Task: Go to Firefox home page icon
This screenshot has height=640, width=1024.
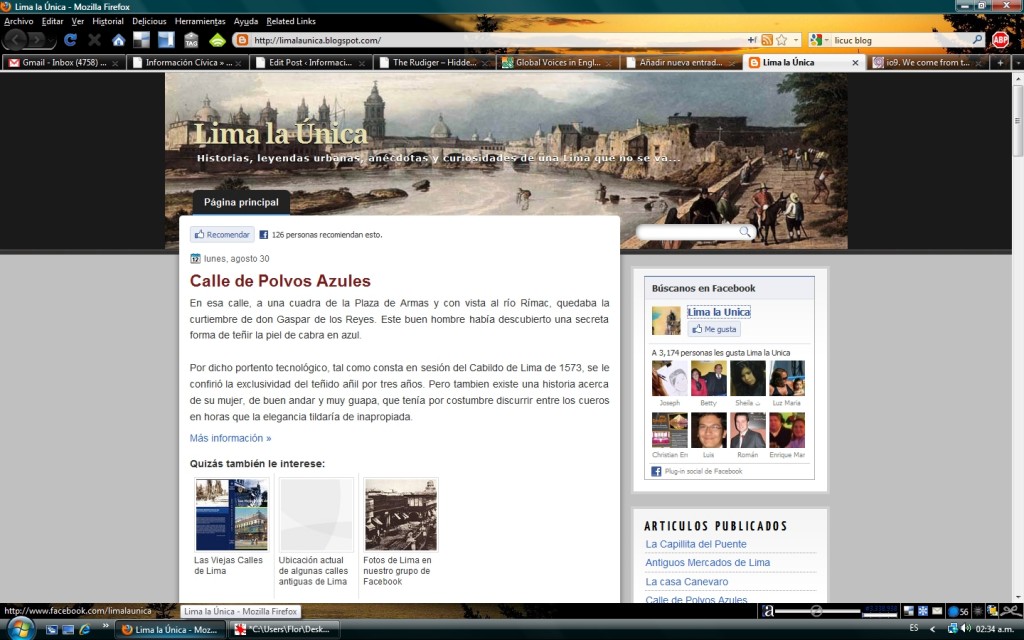Action: tap(118, 40)
